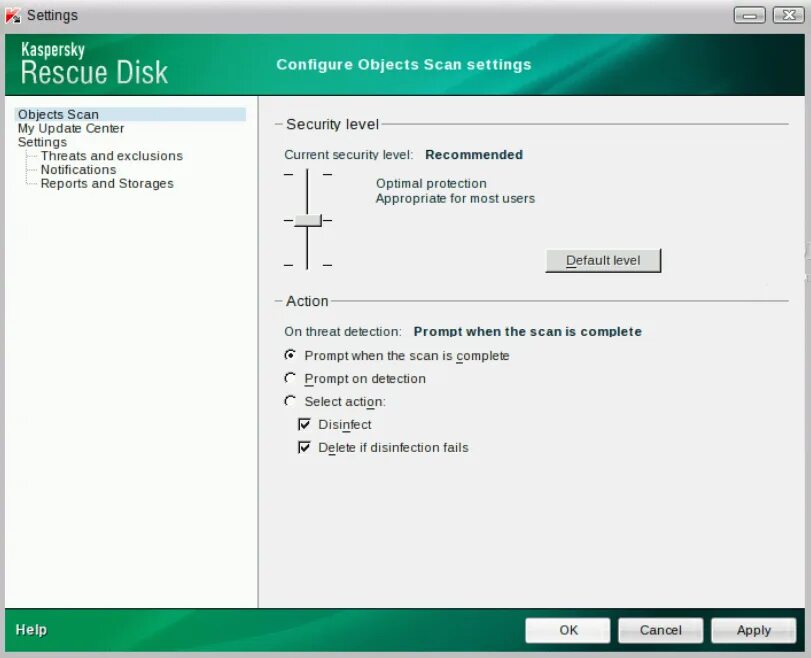Image resolution: width=811 pixels, height=658 pixels.
Task: Select Objects Scan in the sidebar
Action: (130, 114)
